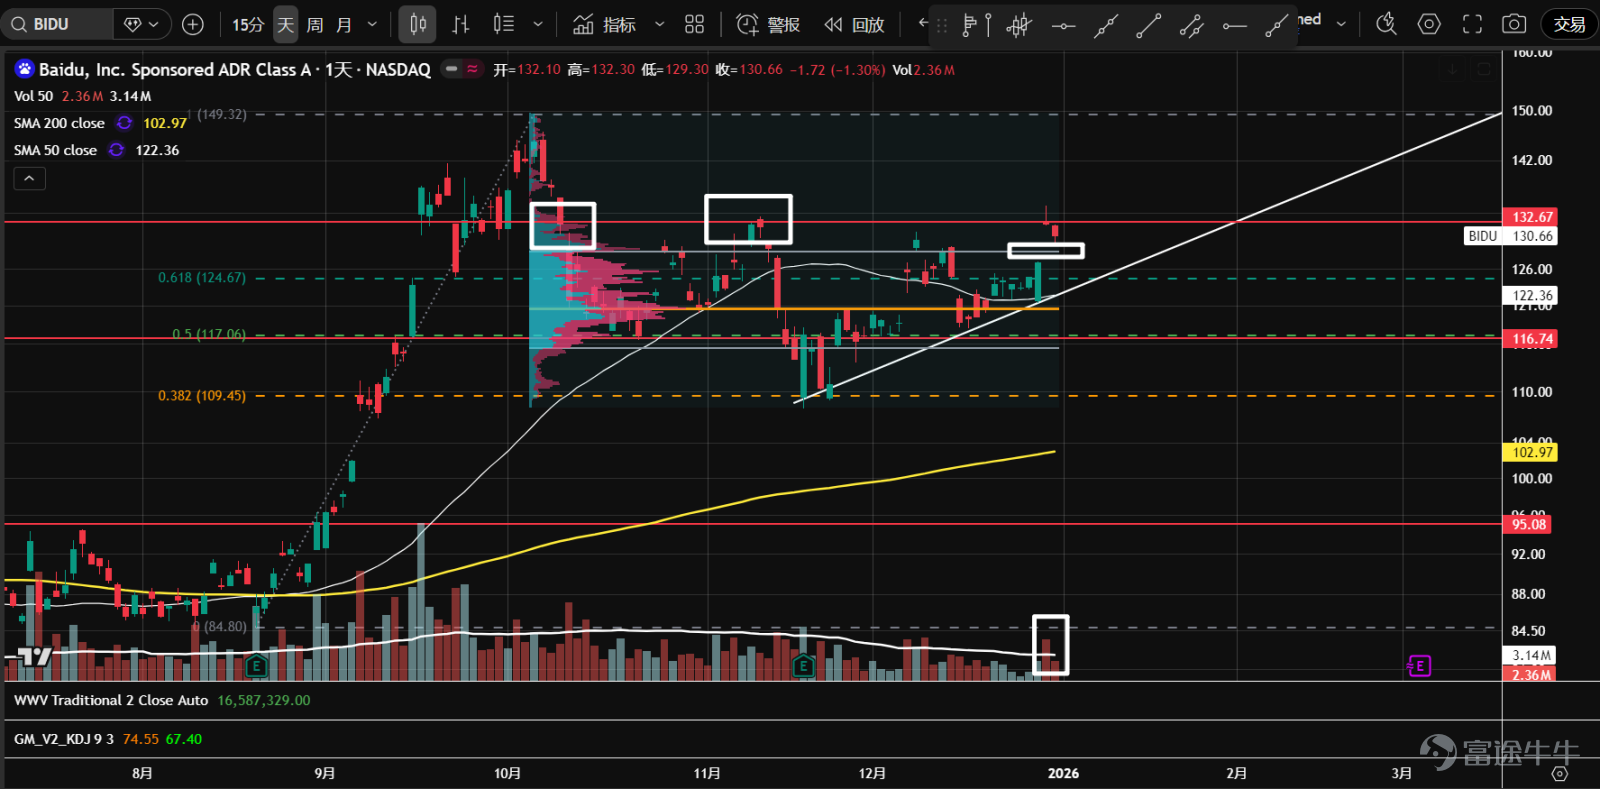
Task: Click the go-to-date target icon at bottom right
Action: [x=1559, y=773]
